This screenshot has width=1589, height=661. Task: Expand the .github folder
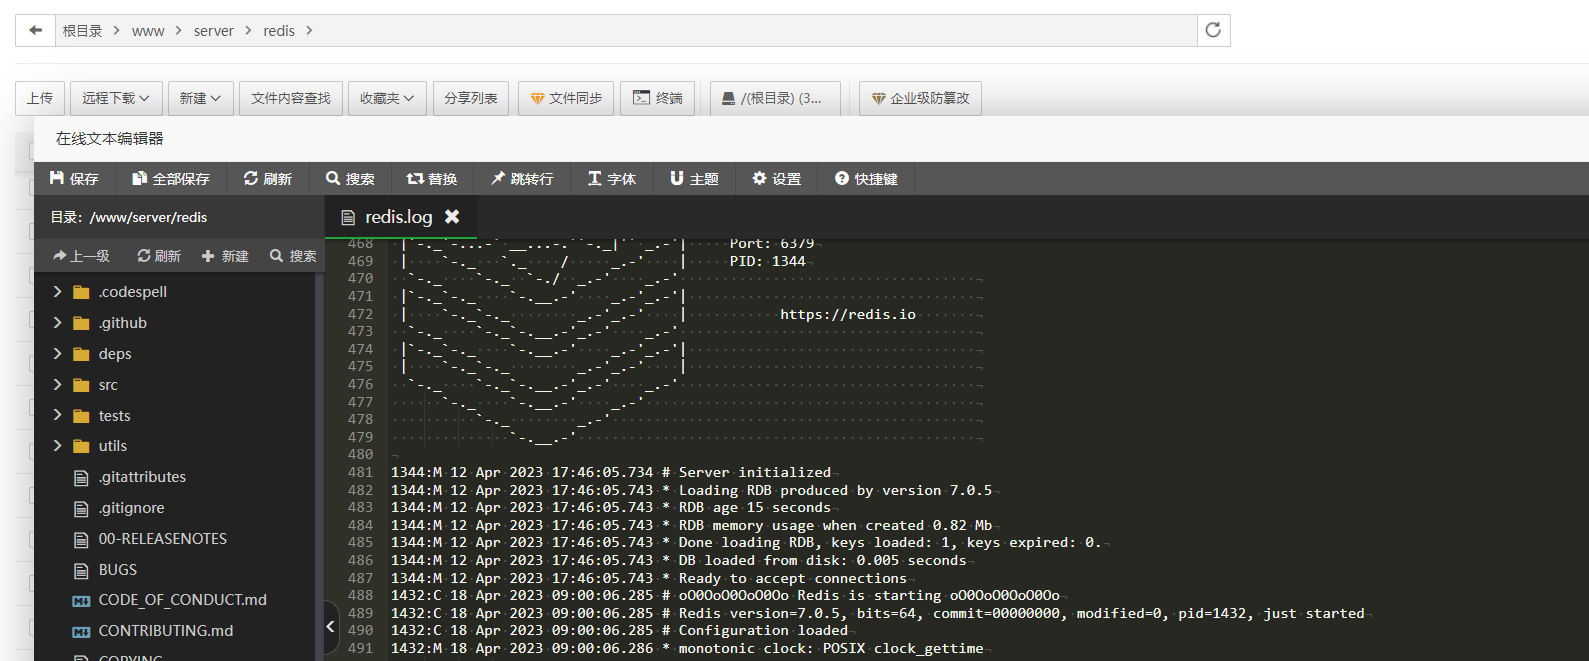(57, 323)
